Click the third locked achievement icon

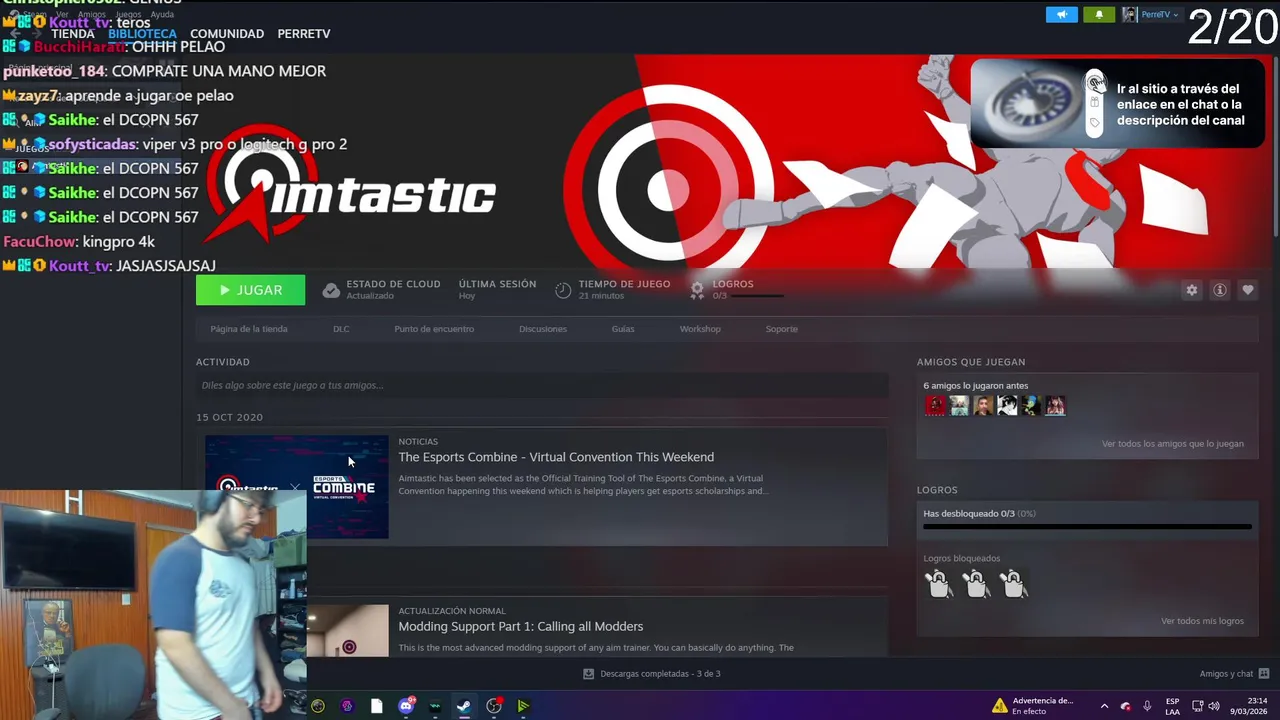(x=1013, y=583)
